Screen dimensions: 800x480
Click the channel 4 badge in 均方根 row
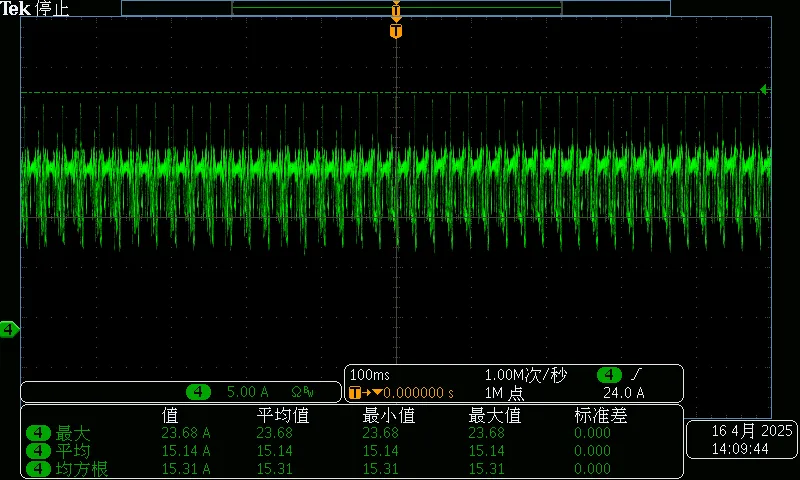pos(38,469)
